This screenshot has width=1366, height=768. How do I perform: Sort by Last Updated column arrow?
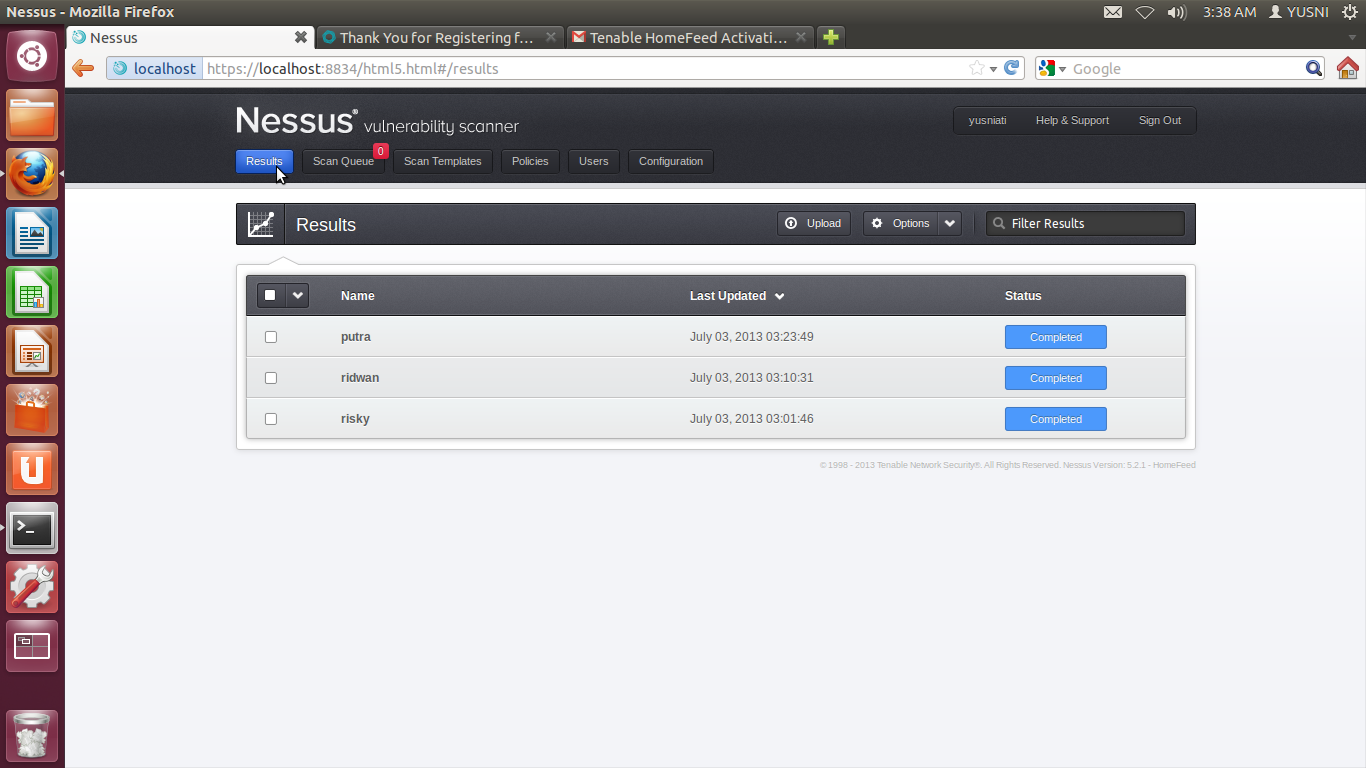click(780, 296)
